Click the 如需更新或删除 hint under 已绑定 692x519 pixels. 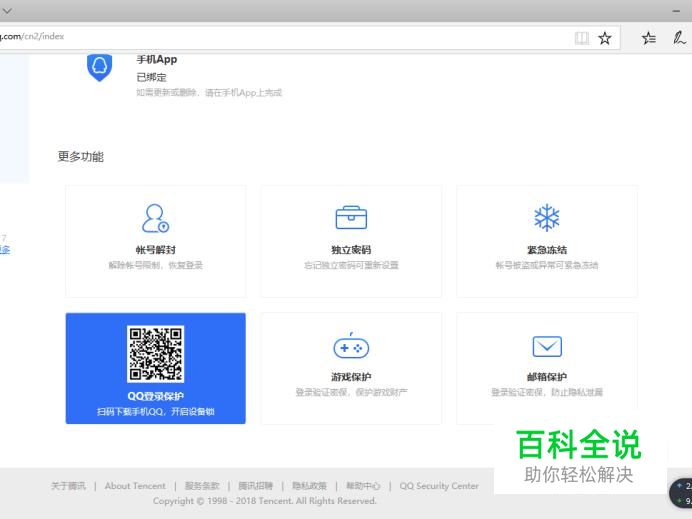coord(209,93)
